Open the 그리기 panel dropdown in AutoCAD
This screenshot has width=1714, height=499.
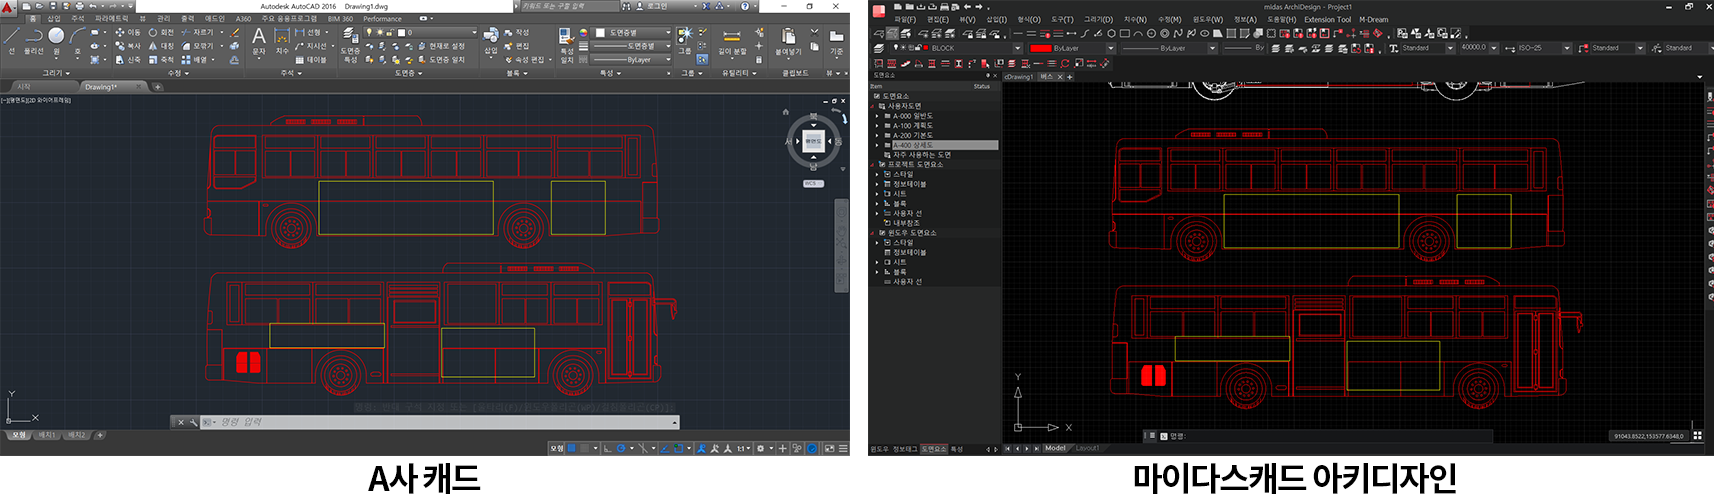55,73
